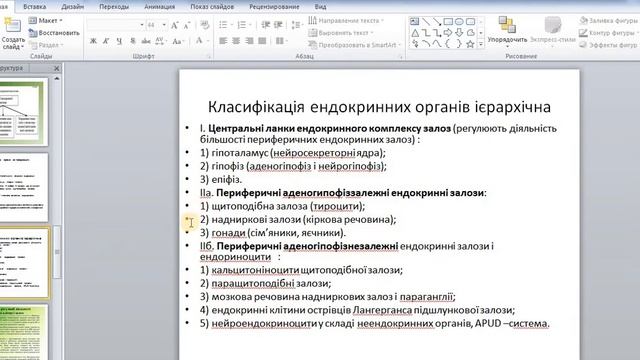
Task: Open Направление текста dropdown
Action: point(346,20)
